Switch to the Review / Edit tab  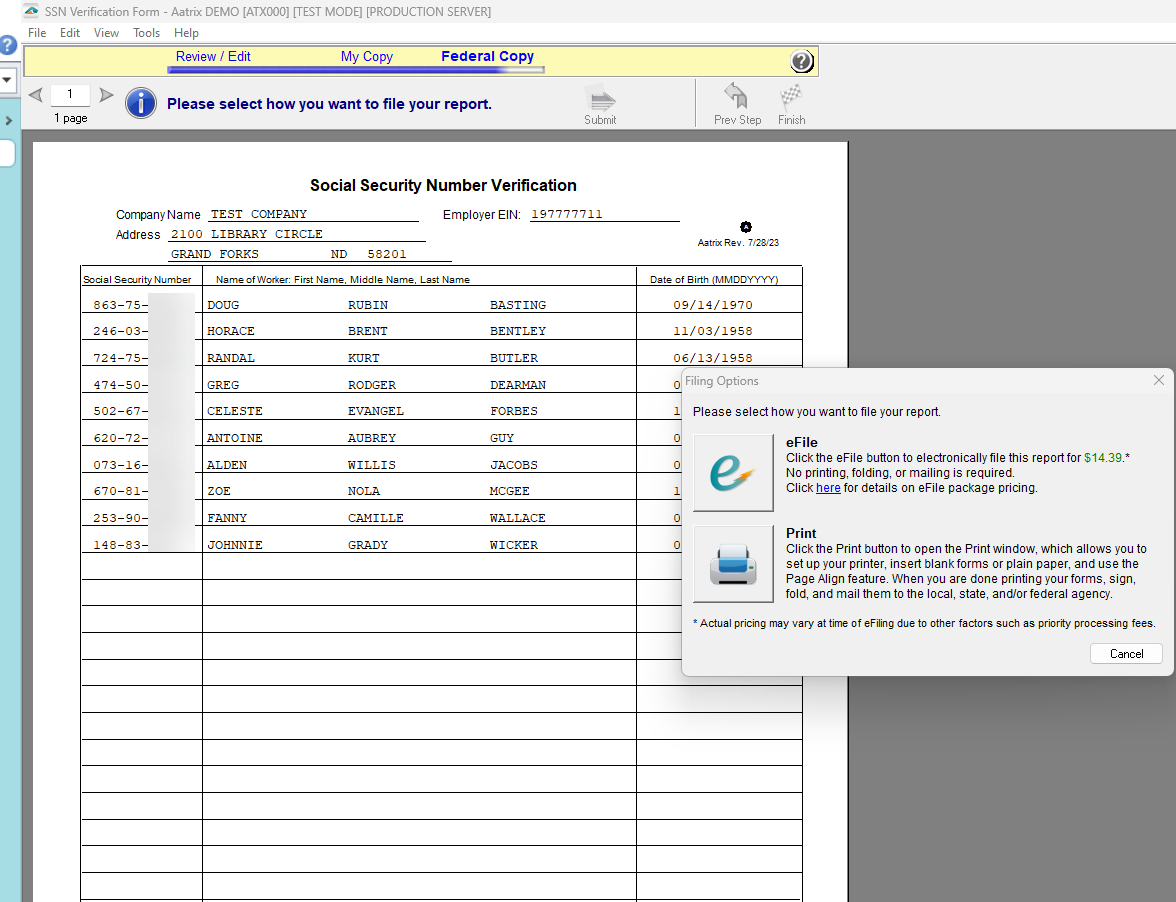[213, 57]
